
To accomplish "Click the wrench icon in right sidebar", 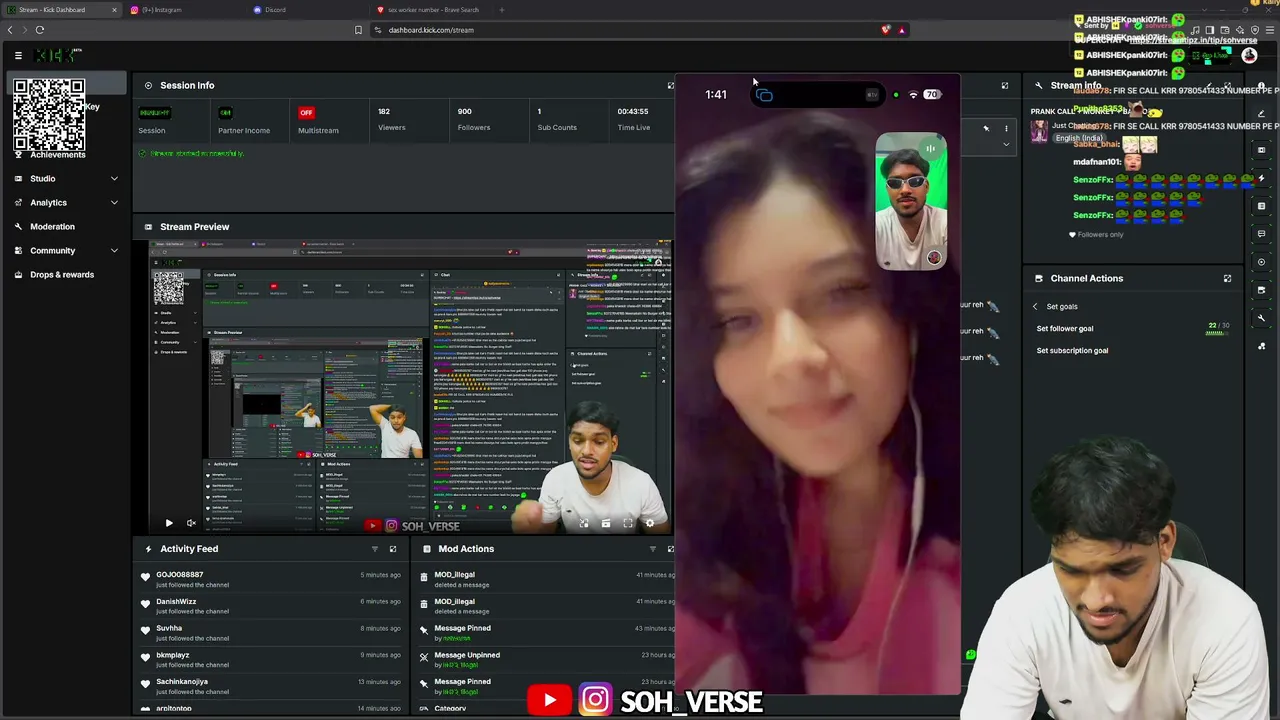I will pyautogui.click(x=1262, y=318).
